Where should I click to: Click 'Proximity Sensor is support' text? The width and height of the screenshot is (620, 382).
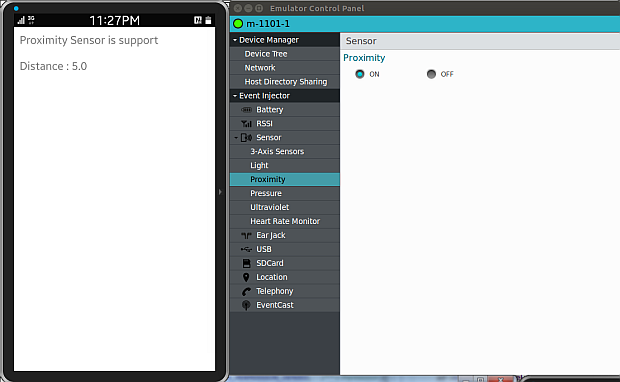(89, 40)
